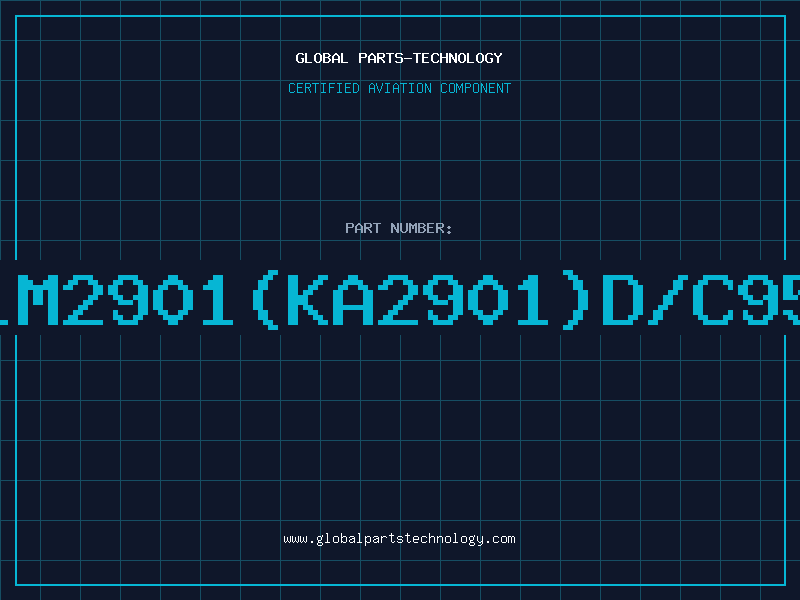Image resolution: width=800 pixels, height=600 pixels.
Task: Select the word TECHNOLOGY in heading
Action: pos(458,58)
